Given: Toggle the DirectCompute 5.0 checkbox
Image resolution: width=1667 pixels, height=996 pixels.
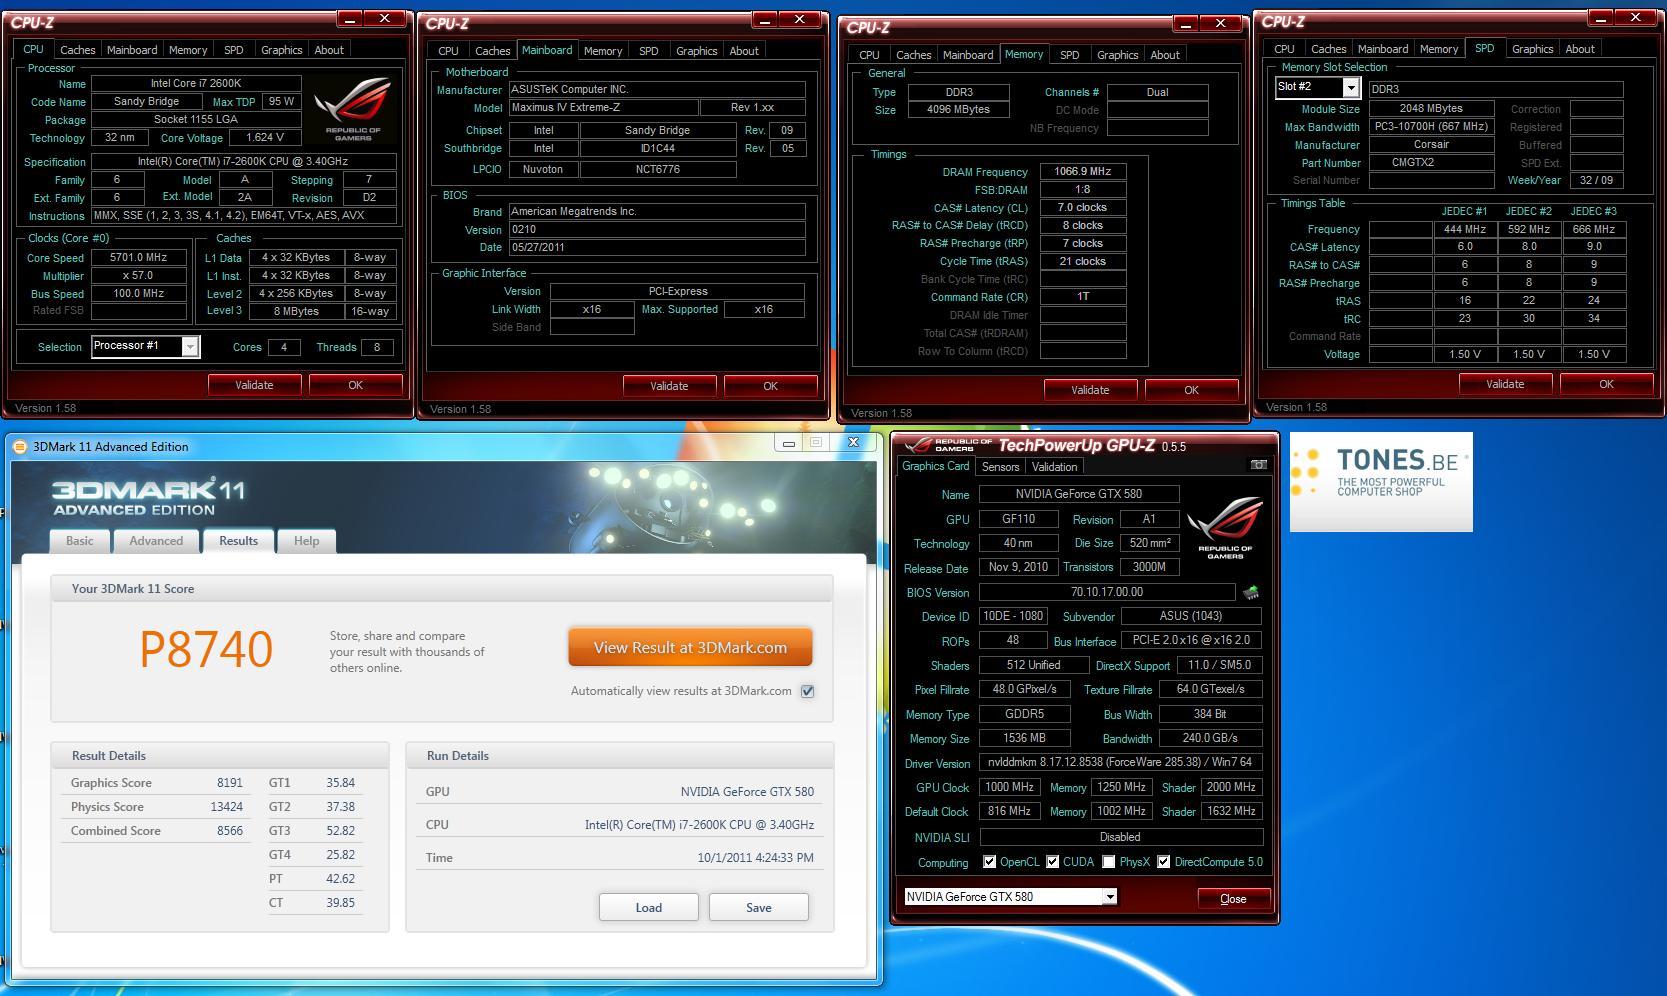Looking at the screenshot, I should click(x=1163, y=862).
